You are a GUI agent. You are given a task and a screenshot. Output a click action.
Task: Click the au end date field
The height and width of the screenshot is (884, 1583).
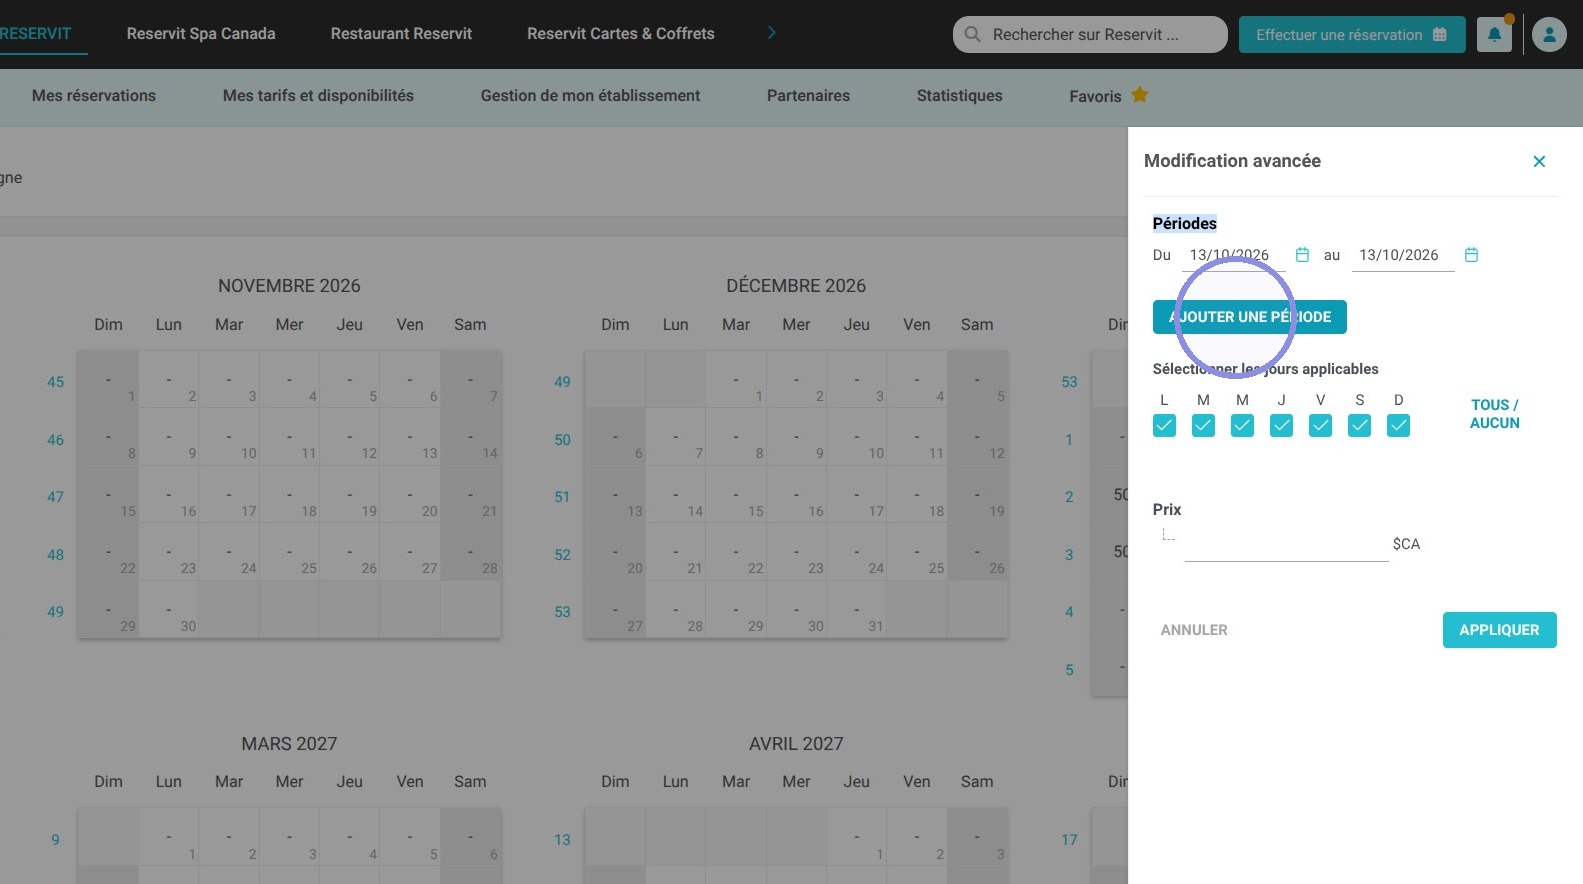click(x=1402, y=255)
